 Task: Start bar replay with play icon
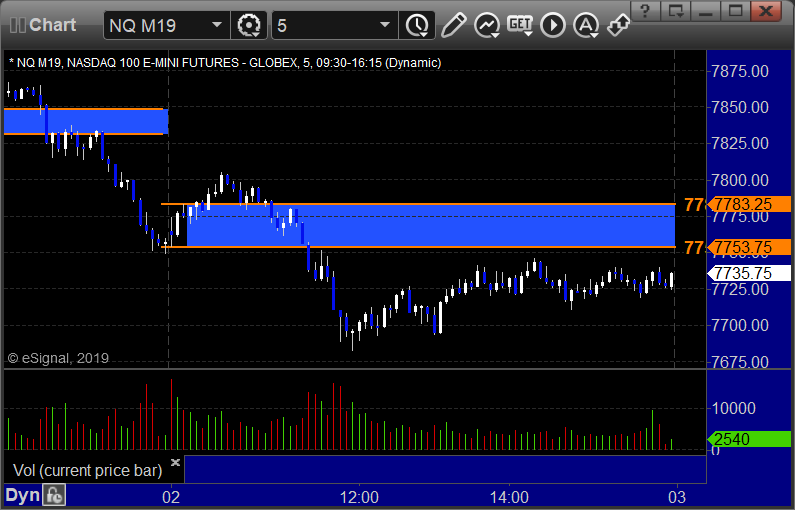pos(553,25)
